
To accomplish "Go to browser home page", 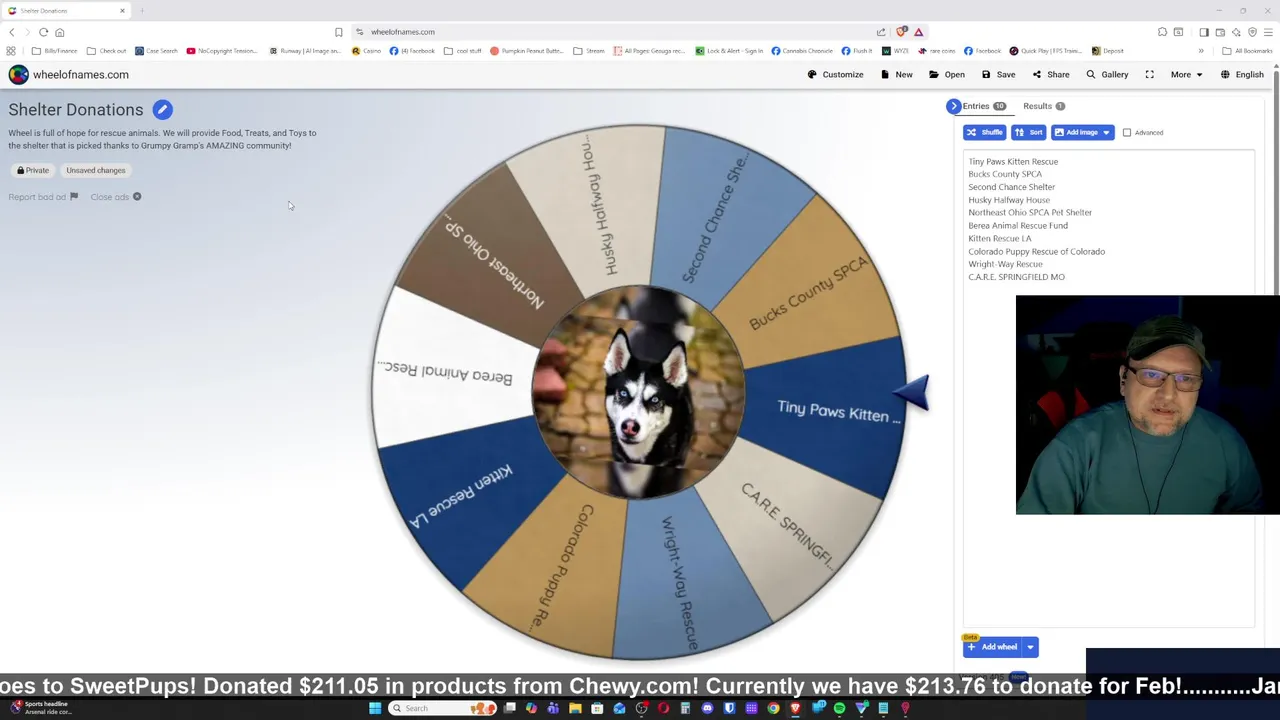I will click(x=59, y=32).
